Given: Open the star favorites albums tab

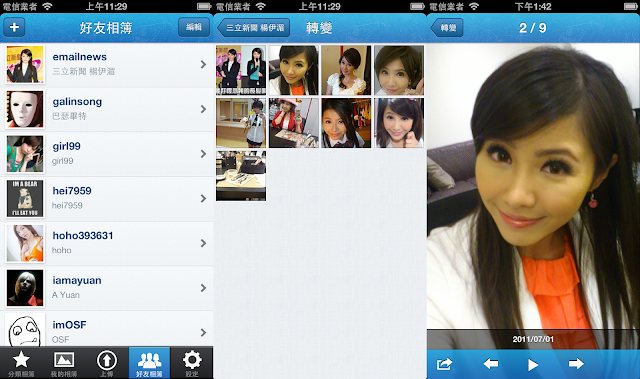Looking at the screenshot, I should (21, 363).
